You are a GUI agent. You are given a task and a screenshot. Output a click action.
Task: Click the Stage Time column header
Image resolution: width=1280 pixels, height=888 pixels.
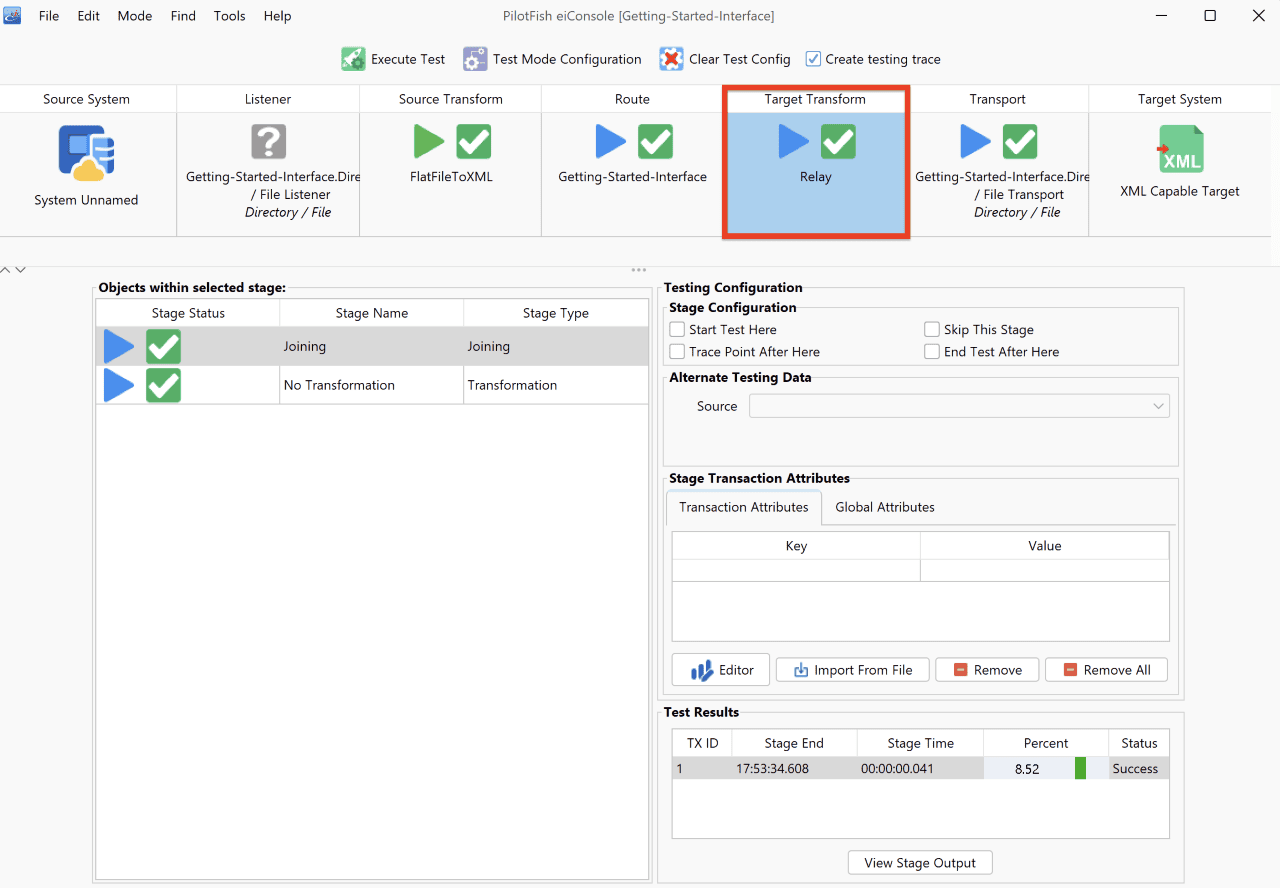[x=920, y=743]
